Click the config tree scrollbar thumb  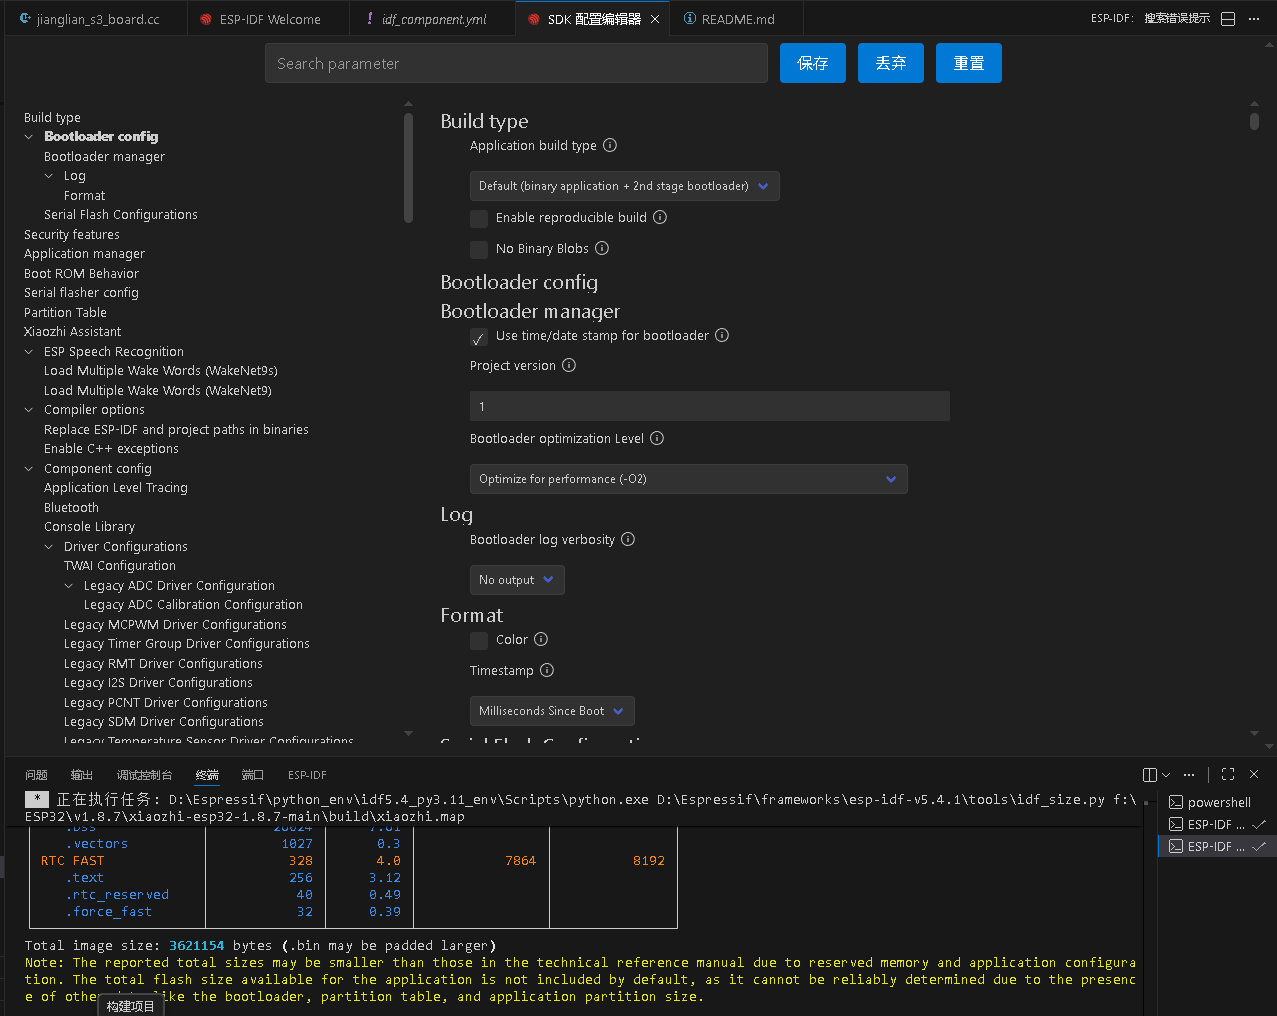point(408,167)
